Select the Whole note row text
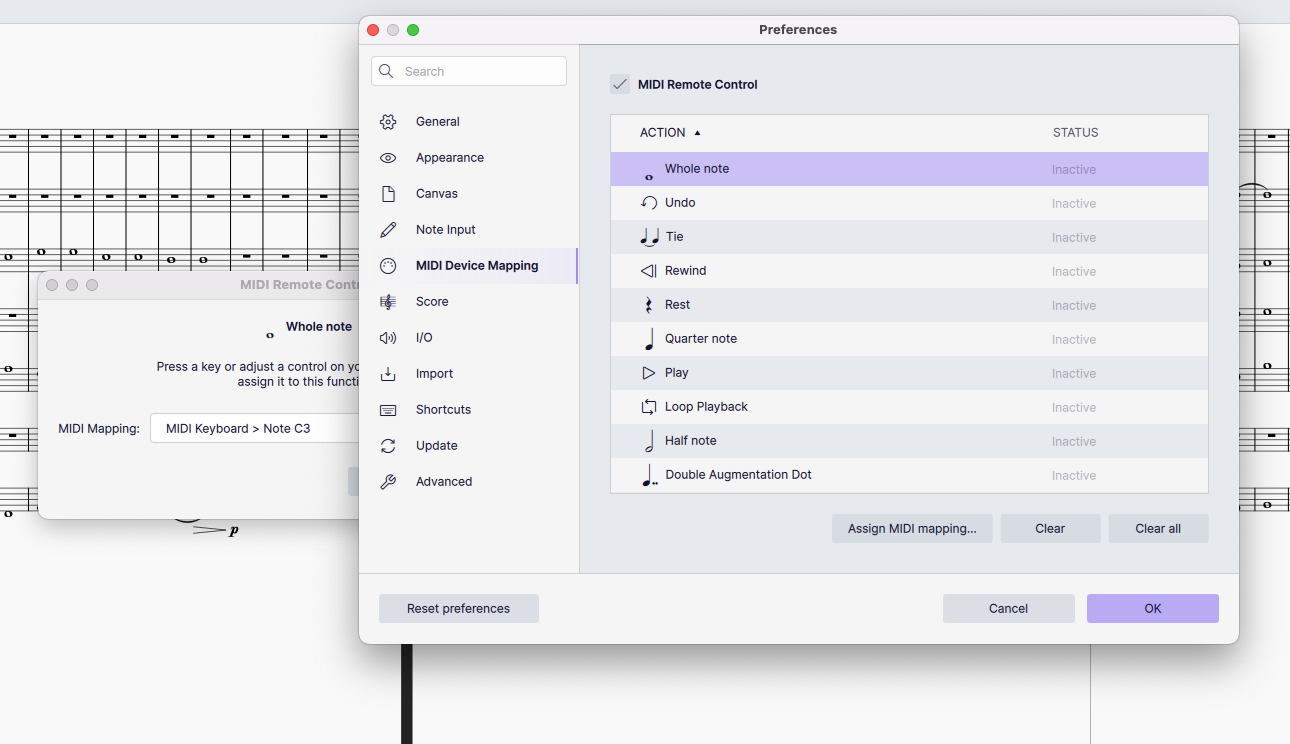This screenshot has height=744, width=1290. click(697, 169)
